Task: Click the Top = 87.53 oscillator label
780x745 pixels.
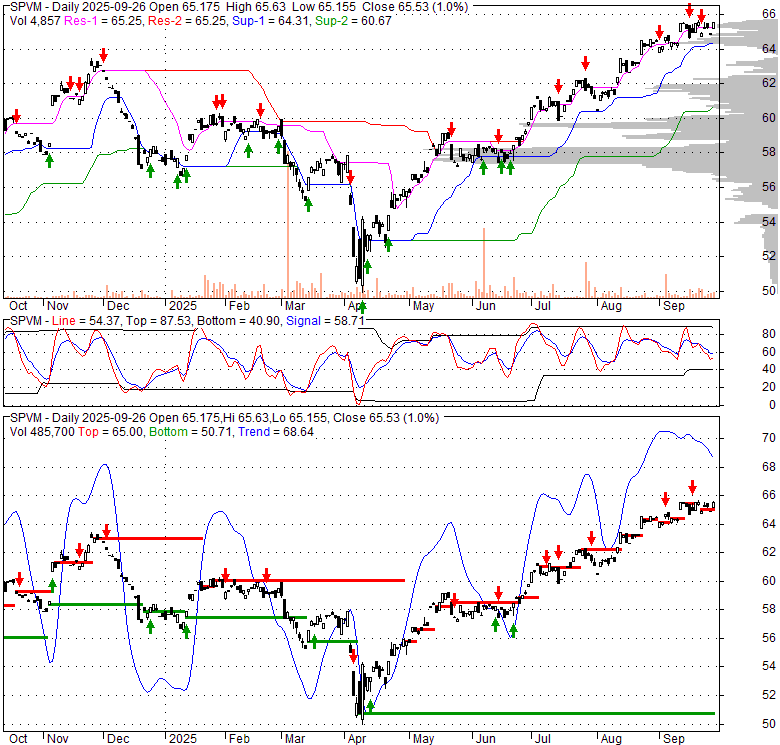Action: pyautogui.click(x=158, y=321)
